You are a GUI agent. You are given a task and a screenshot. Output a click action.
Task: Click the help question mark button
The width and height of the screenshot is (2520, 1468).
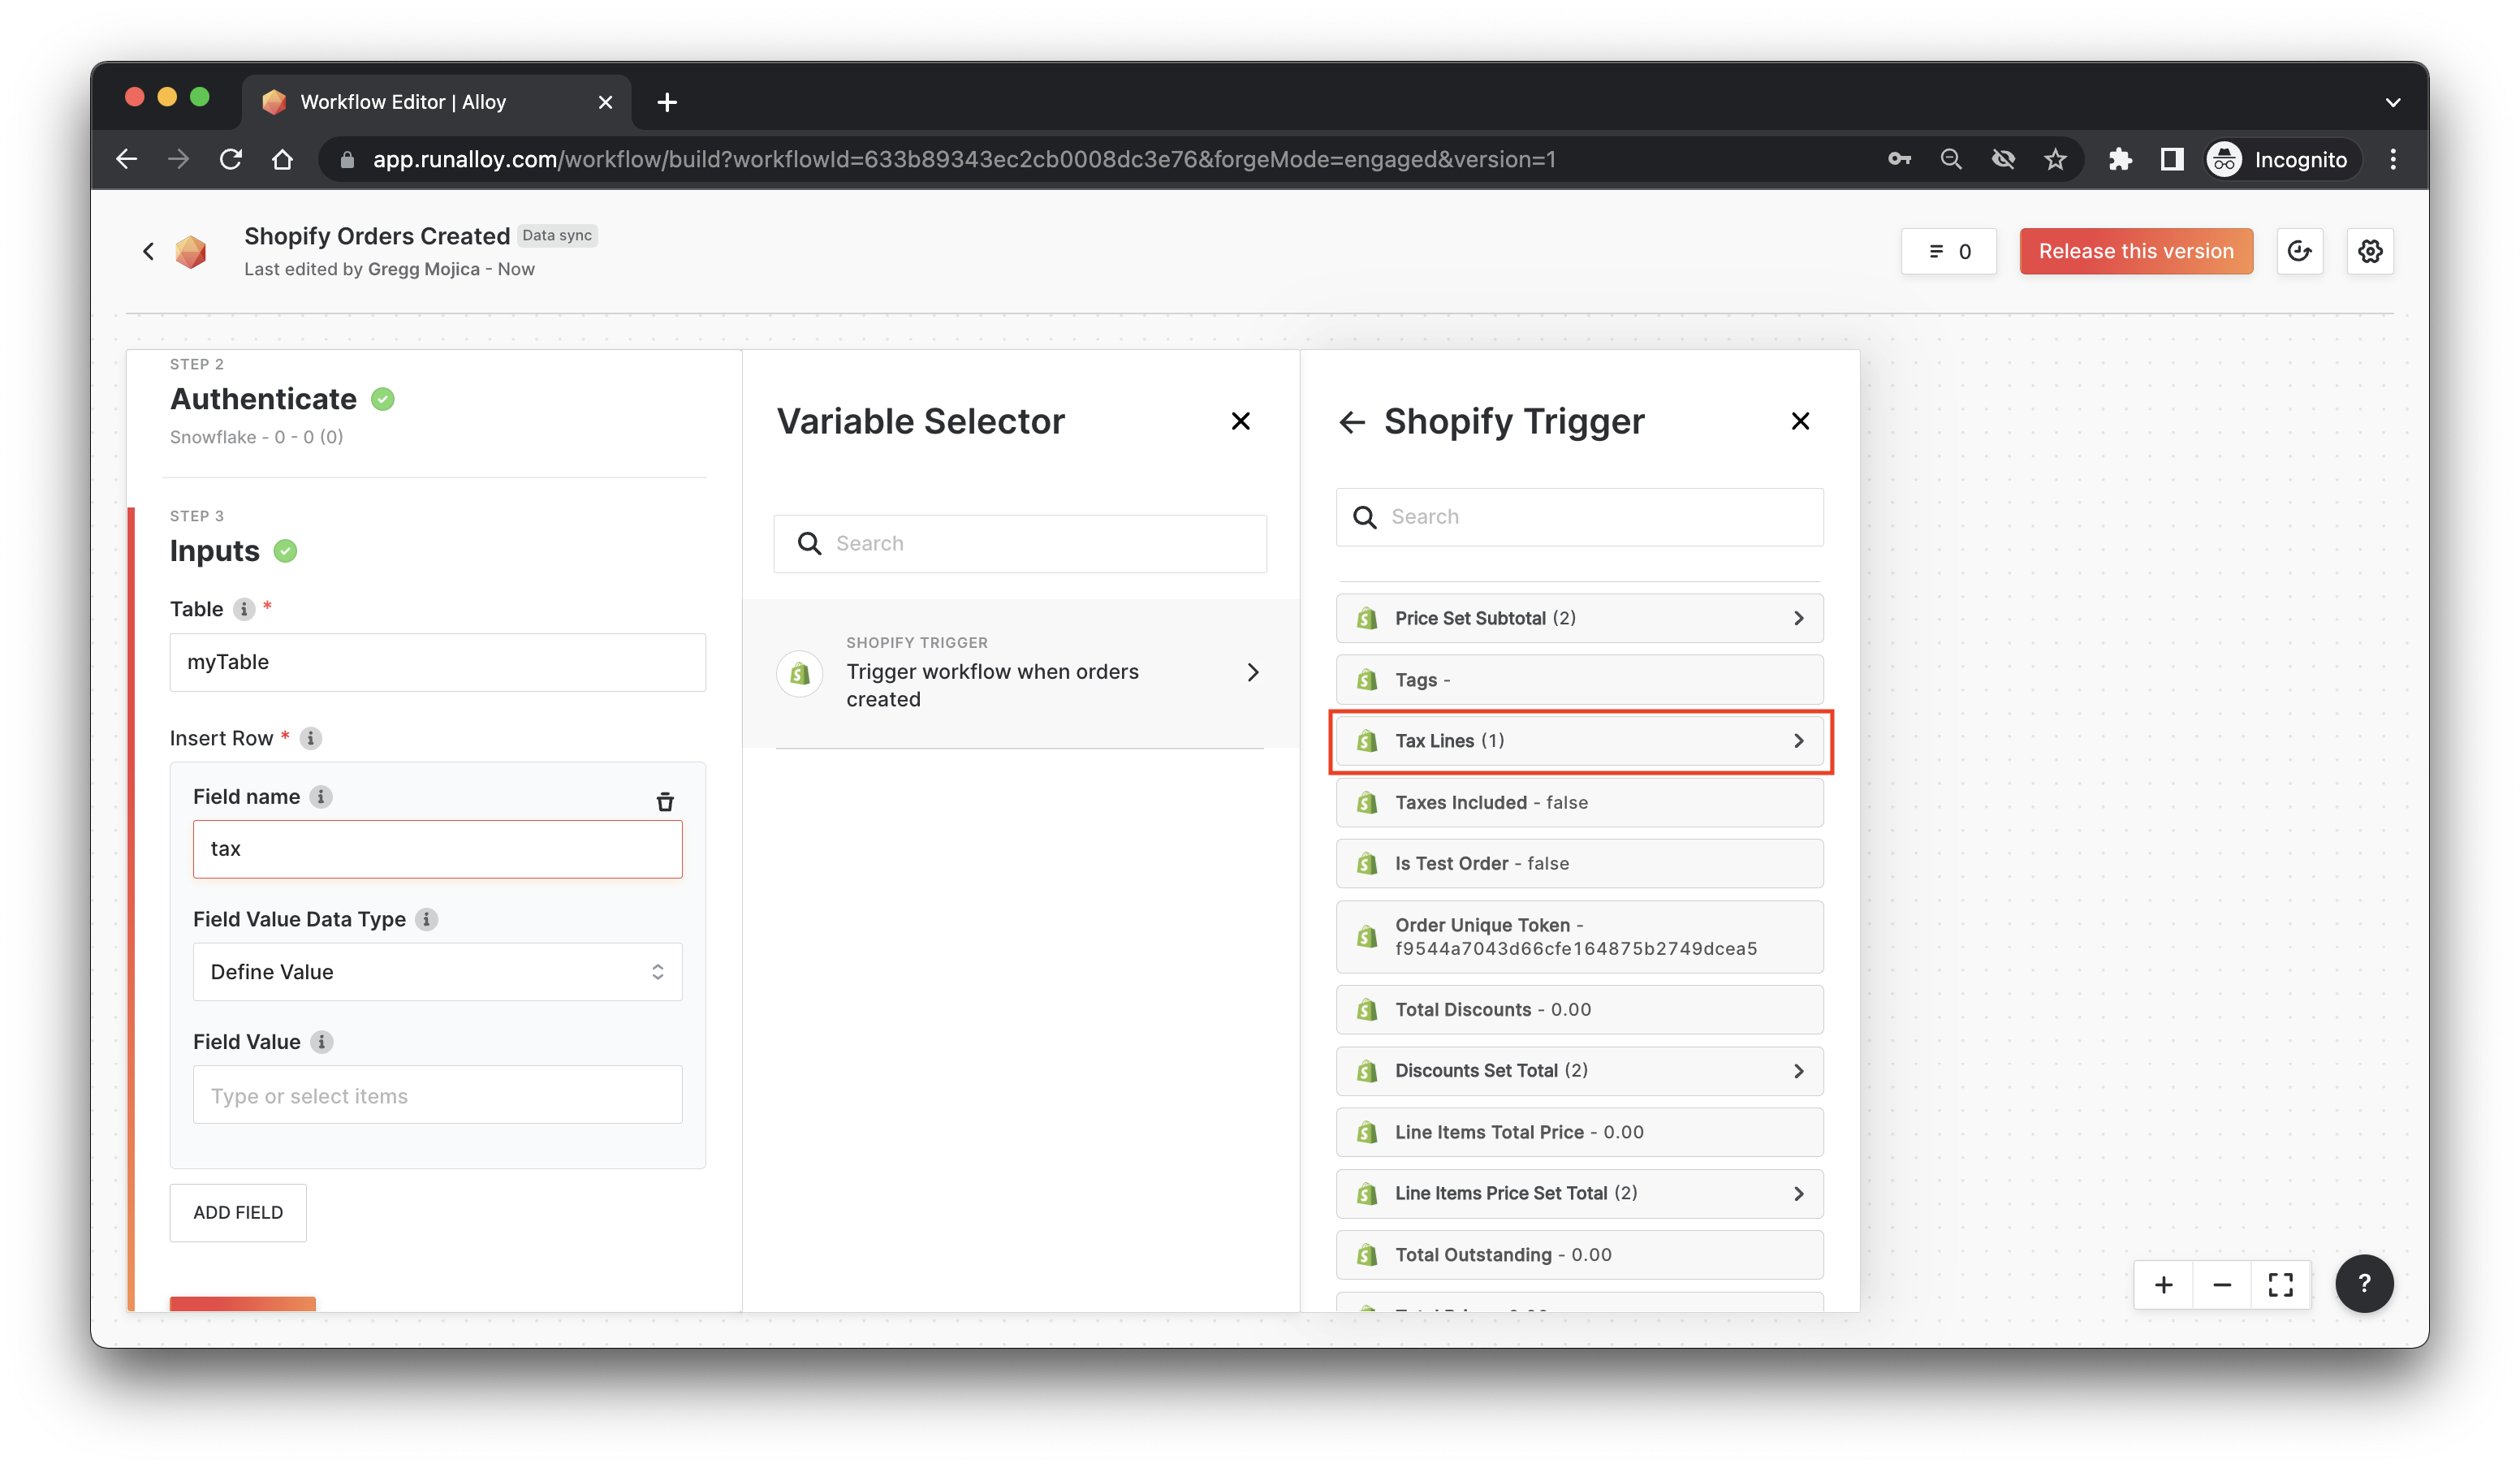point(2363,1283)
